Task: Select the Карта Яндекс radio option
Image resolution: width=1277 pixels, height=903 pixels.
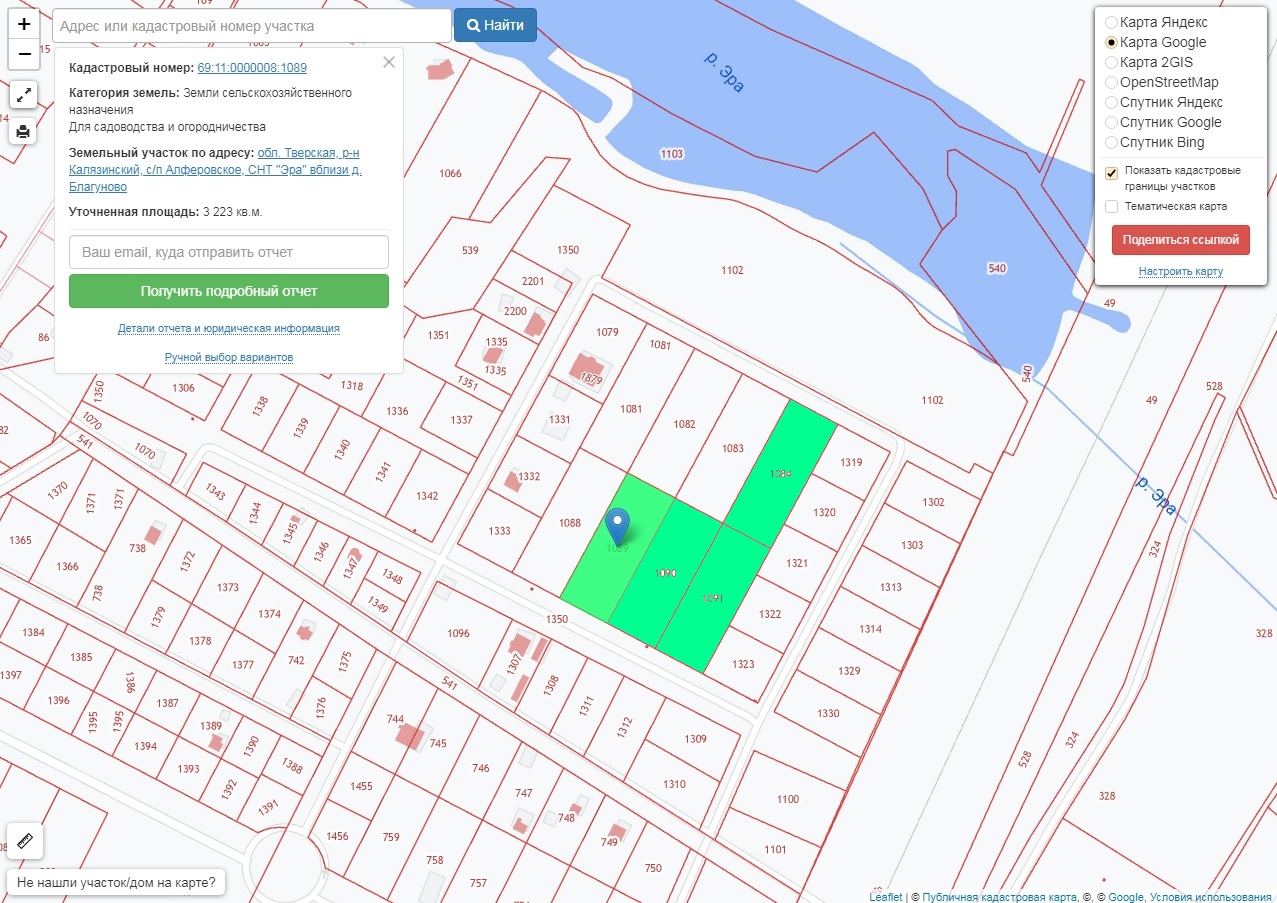Action: coord(1111,22)
